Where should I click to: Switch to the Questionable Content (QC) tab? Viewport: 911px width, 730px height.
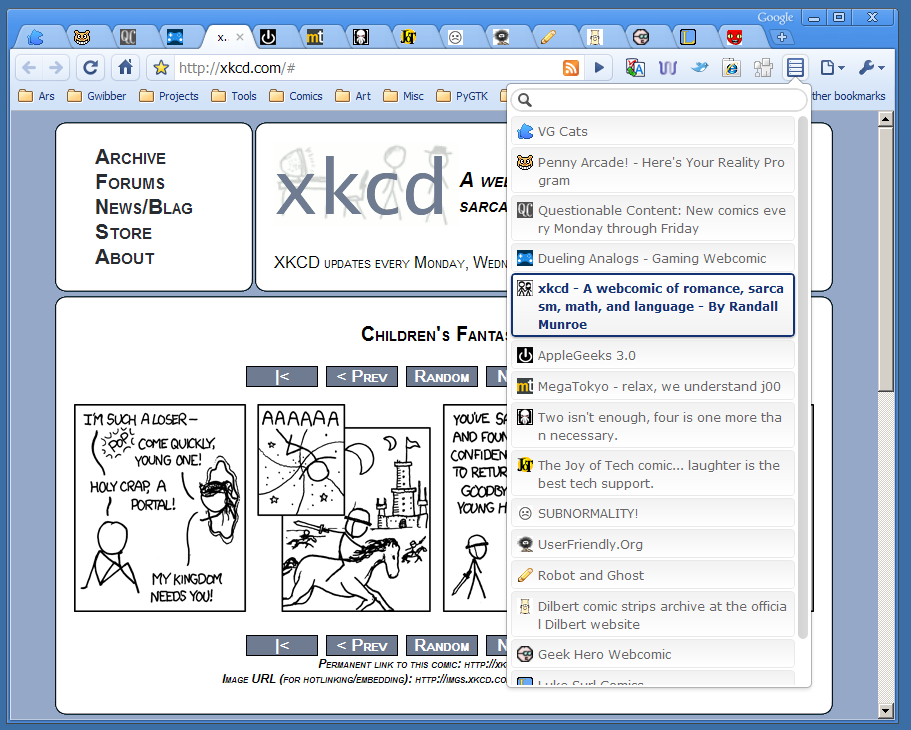[x=128, y=38]
